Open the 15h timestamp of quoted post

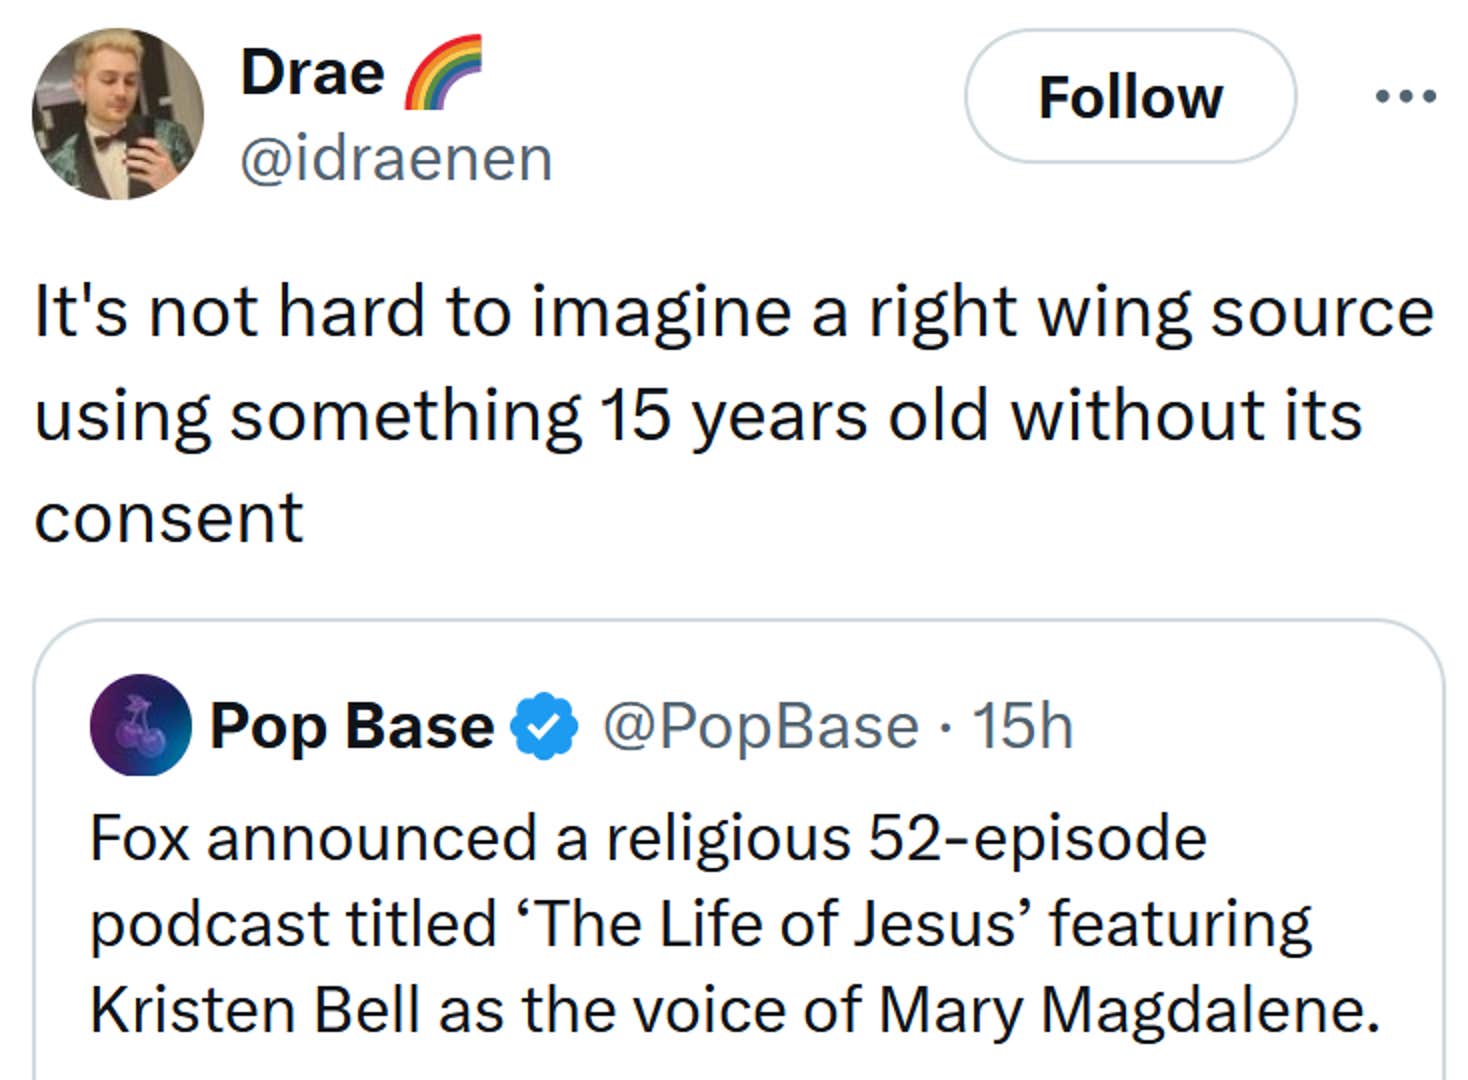(1023, 726)
